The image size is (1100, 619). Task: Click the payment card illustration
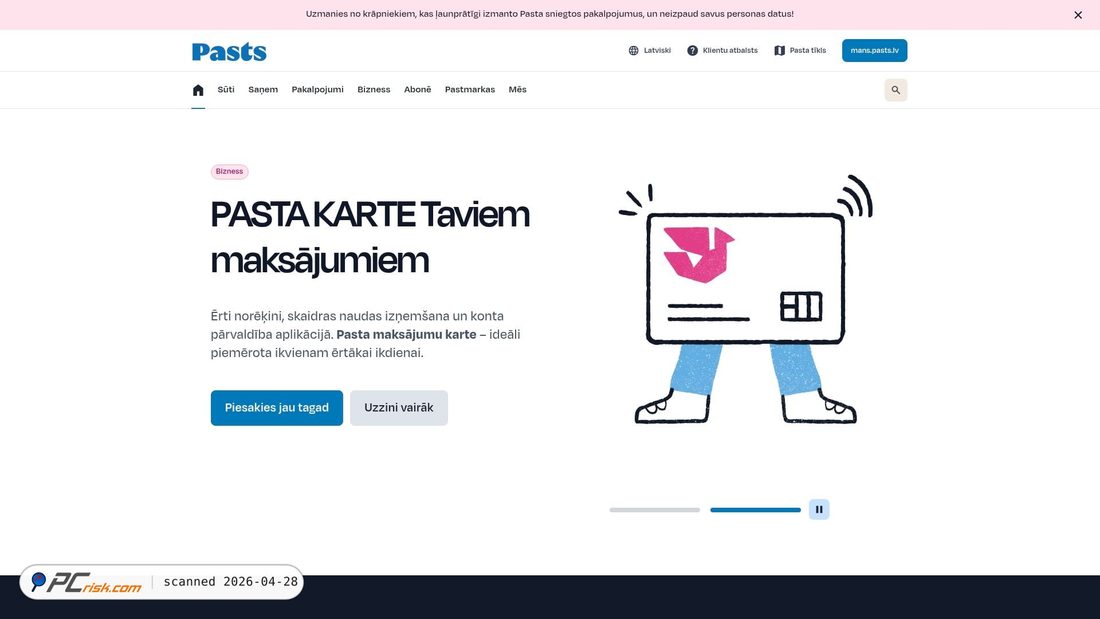pos(746,299)
